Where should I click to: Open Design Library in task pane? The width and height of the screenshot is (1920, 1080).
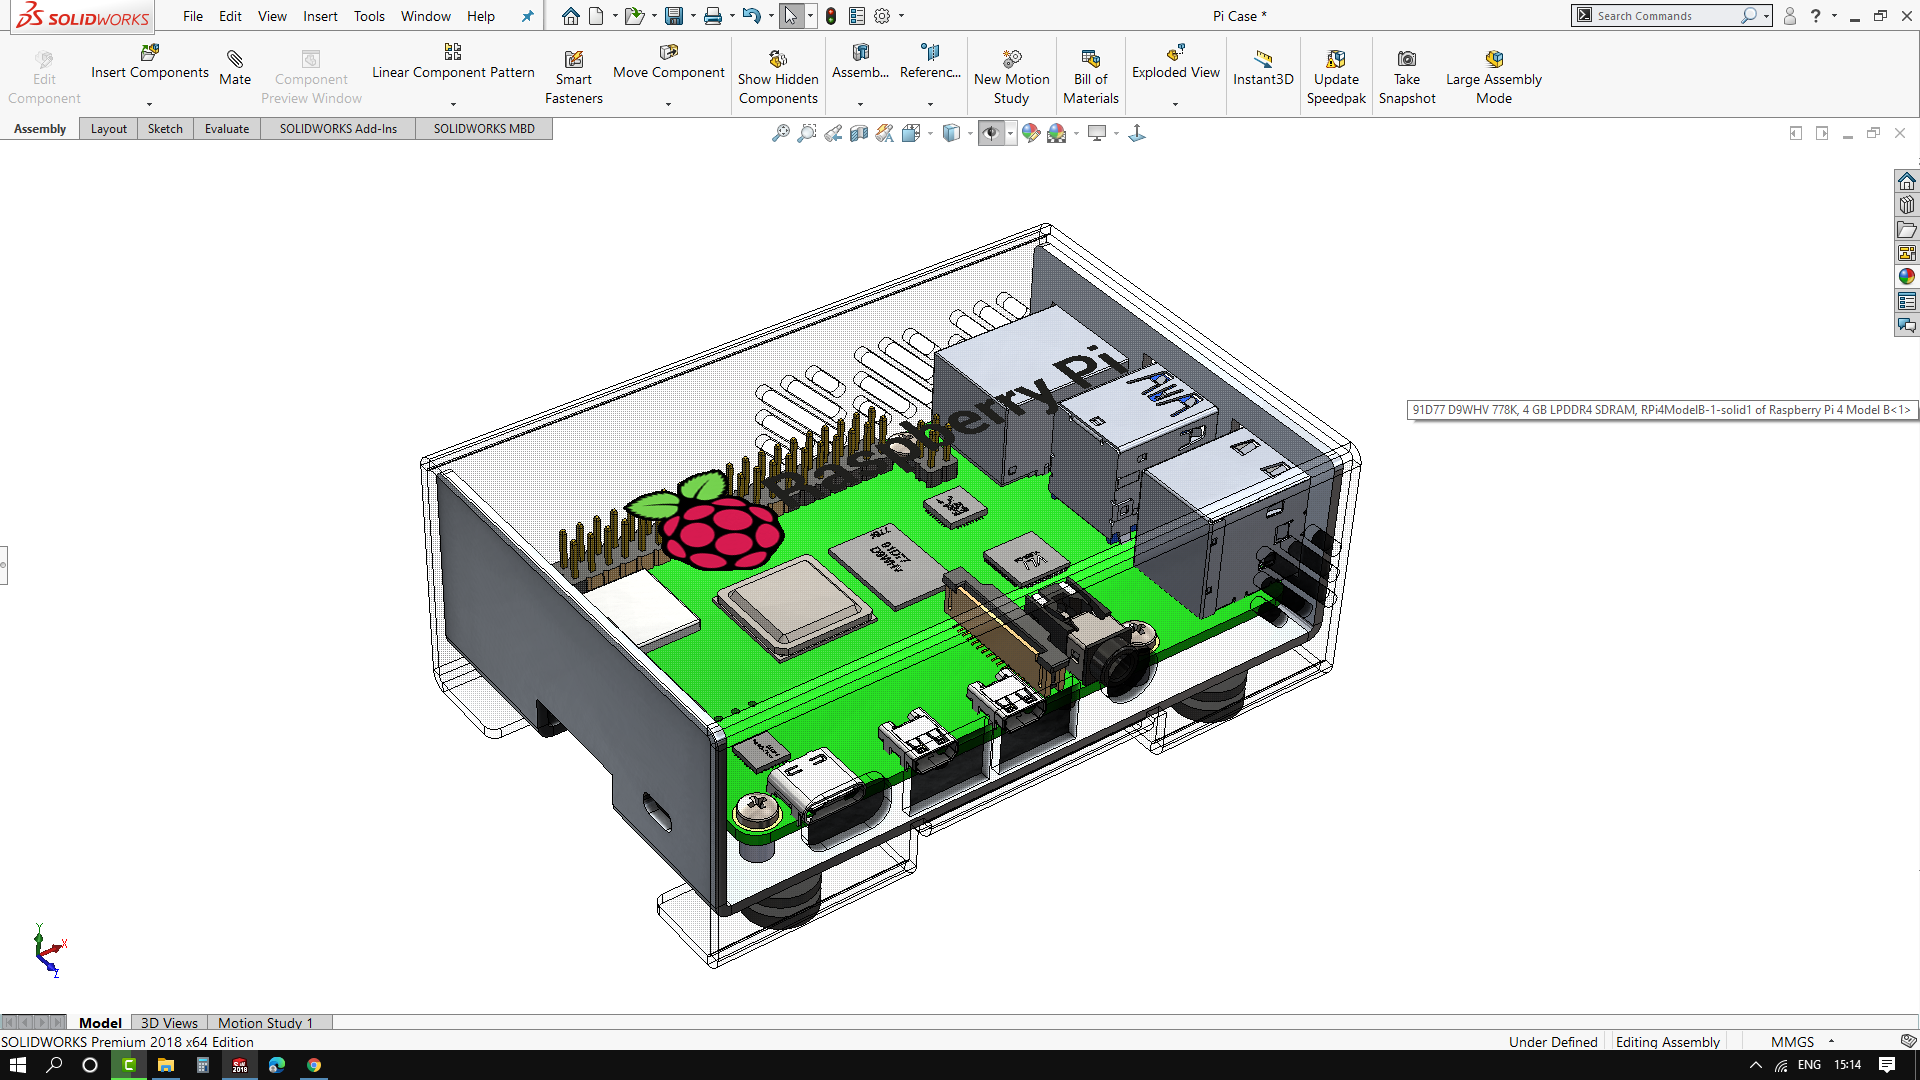tap(1907, 205)
